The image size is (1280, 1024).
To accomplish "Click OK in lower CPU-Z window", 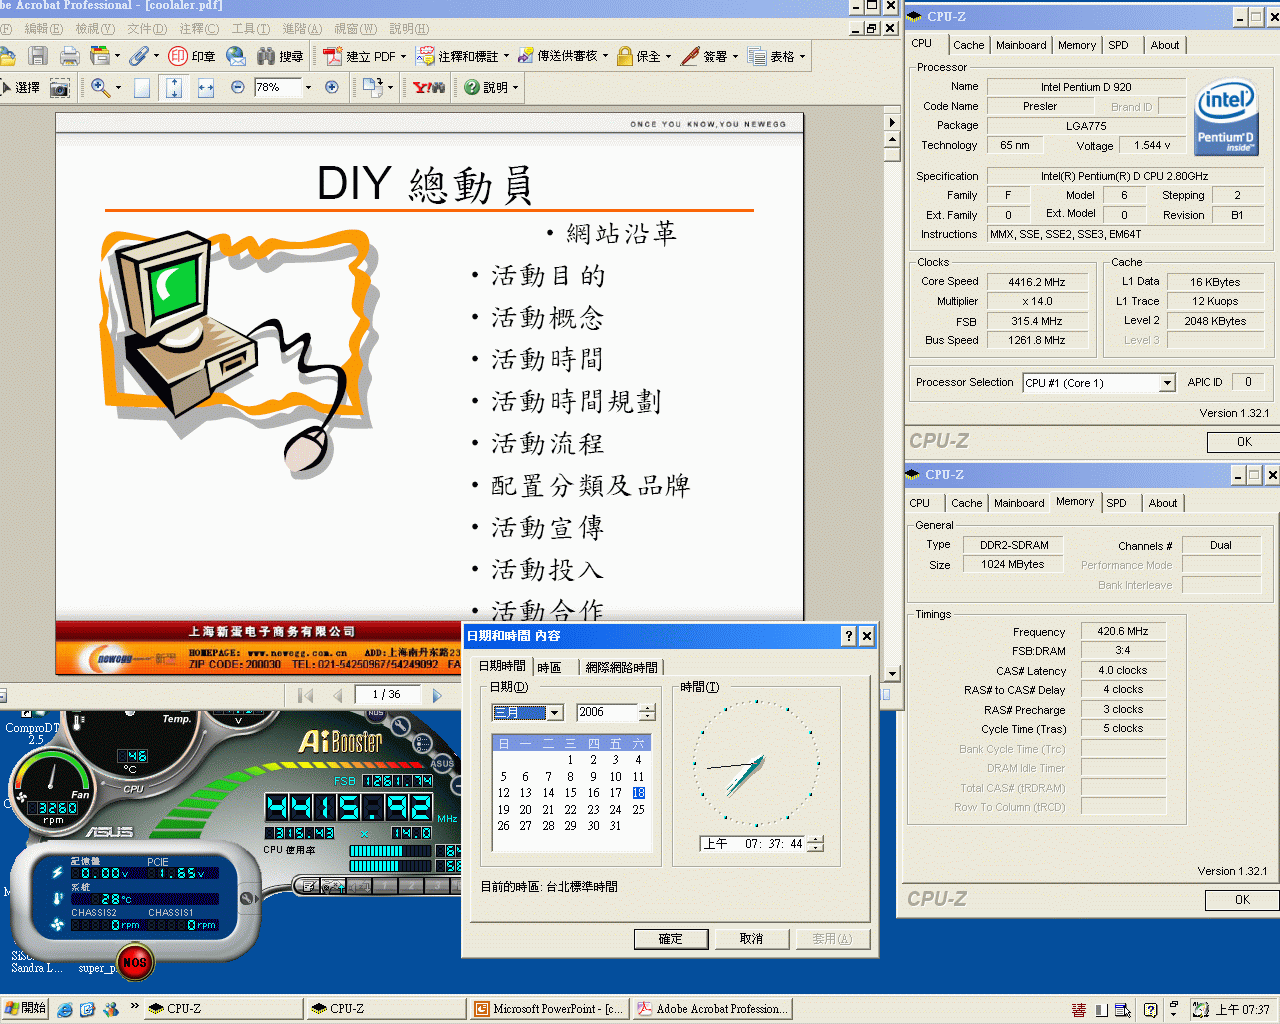I will pyautogui.click(x=1242, y=900).
